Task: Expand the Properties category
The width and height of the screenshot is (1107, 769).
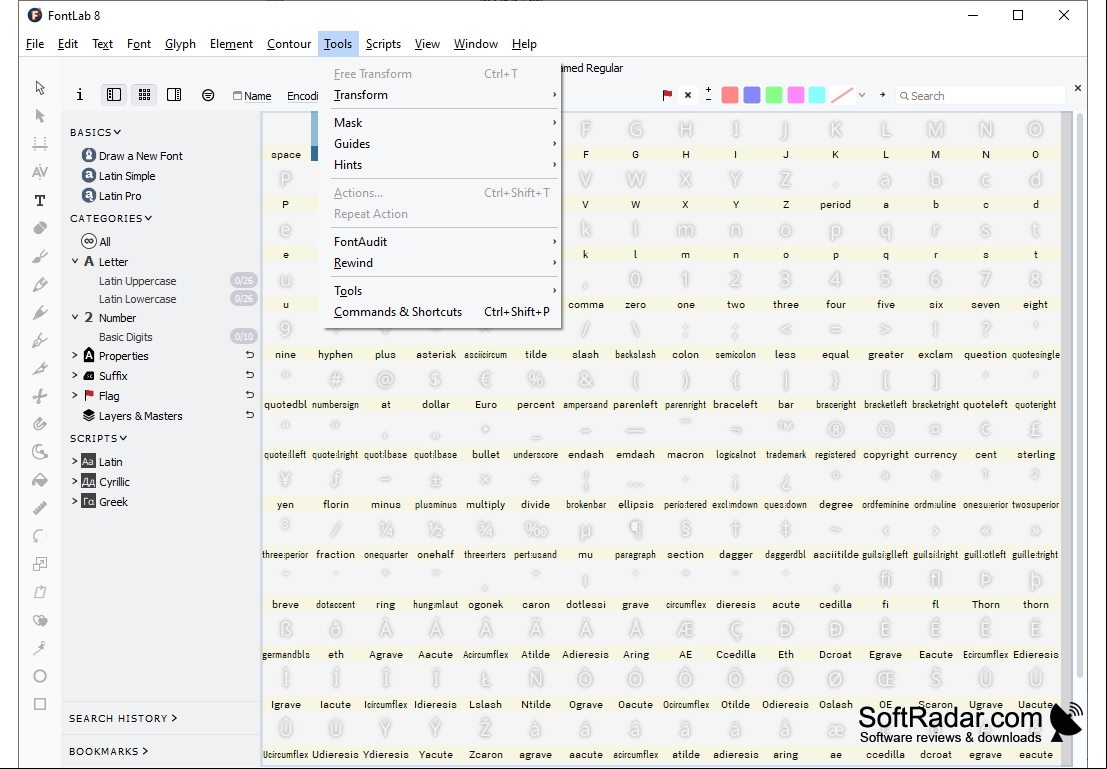Action: pos(75,355)
